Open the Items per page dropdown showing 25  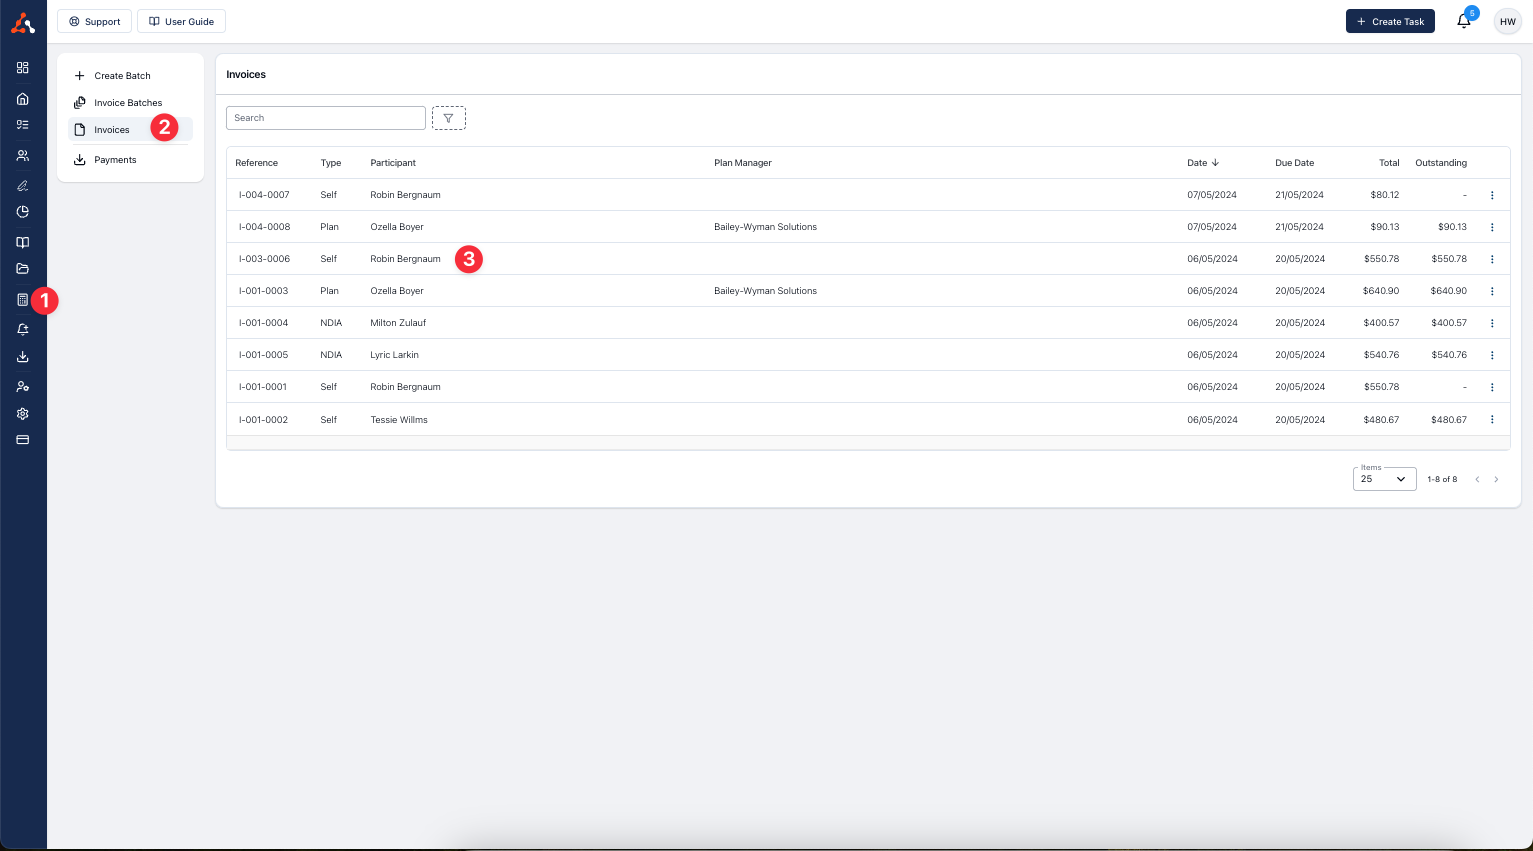1384,479
